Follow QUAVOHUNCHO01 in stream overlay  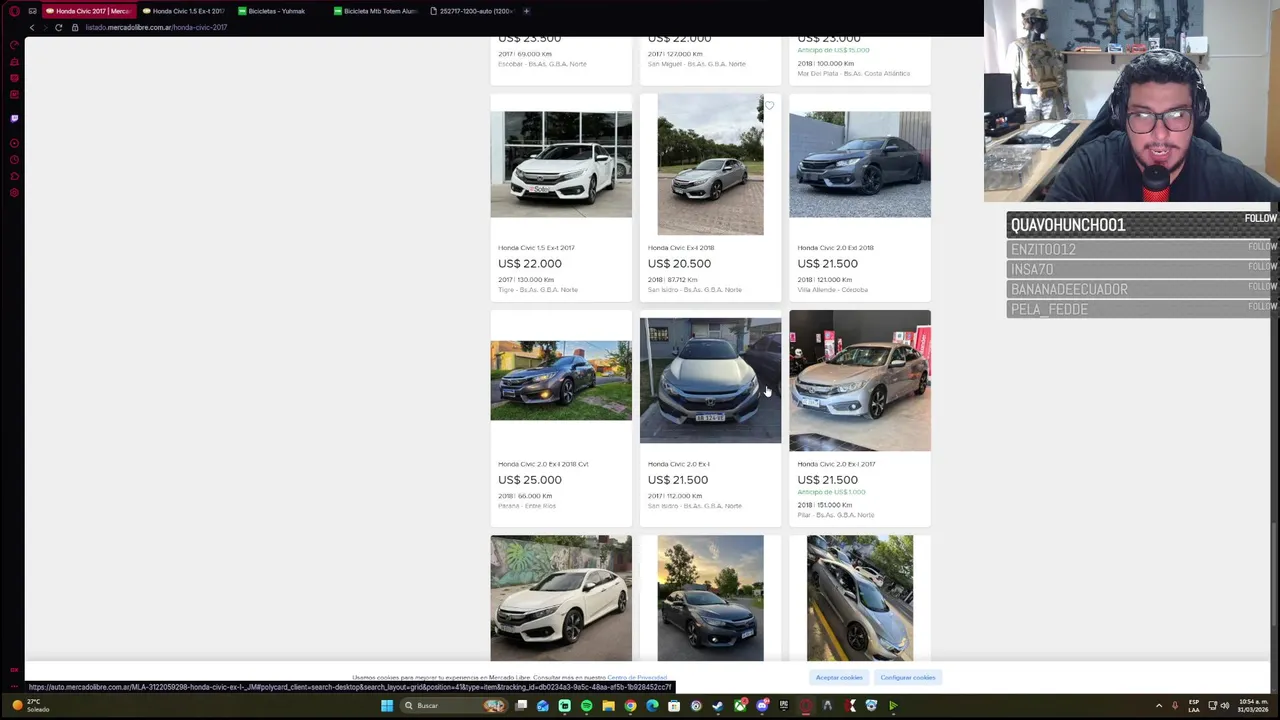[1260, 218]
